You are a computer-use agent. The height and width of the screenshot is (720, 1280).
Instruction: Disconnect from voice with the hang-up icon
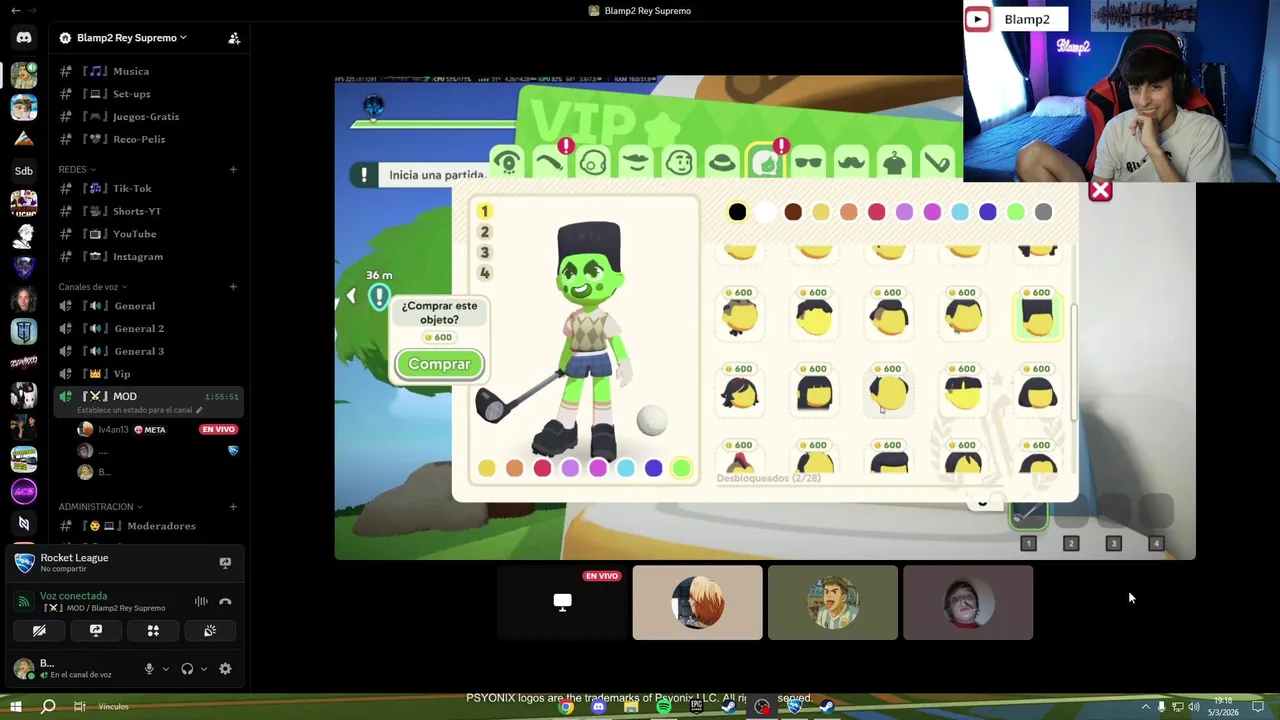click(225, 601)
